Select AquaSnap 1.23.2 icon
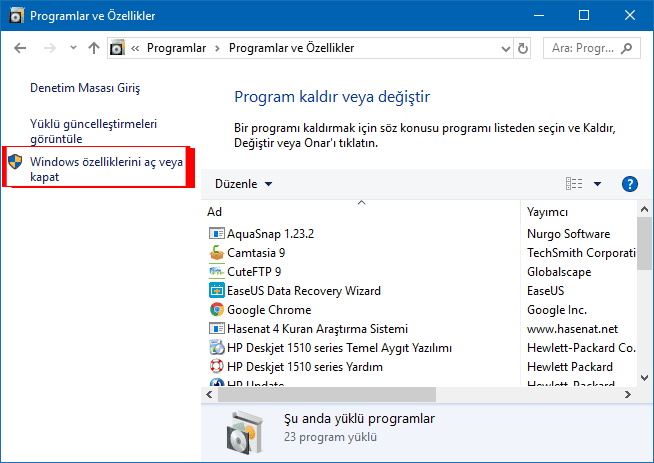This screenshot has width=654, height=463. (217, 234)
